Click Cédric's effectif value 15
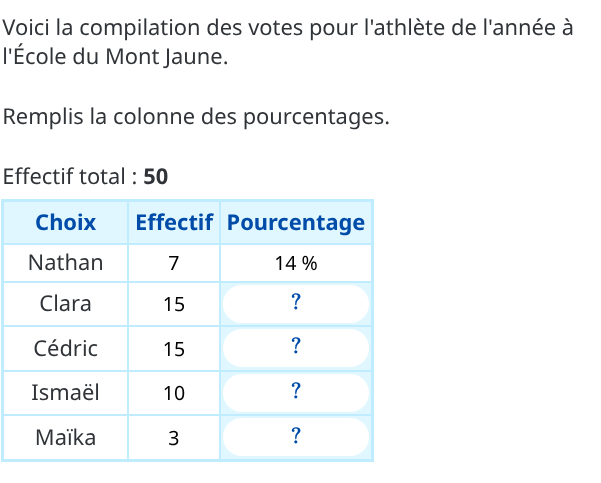The height and width of the screenshot is (483, 601). point(174,349)
